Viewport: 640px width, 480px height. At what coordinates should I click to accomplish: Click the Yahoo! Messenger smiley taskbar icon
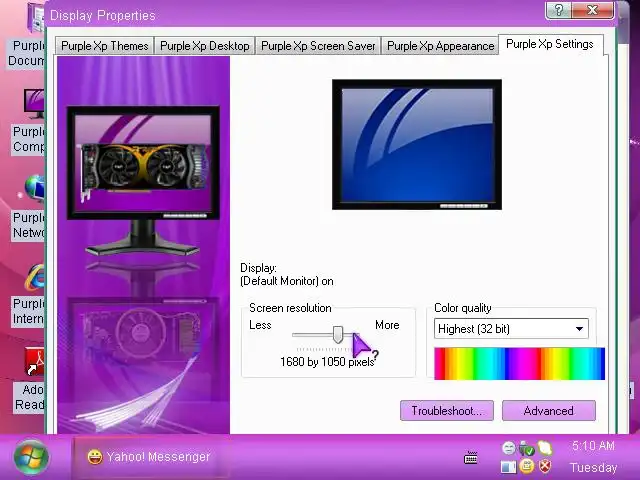point(95,457)
